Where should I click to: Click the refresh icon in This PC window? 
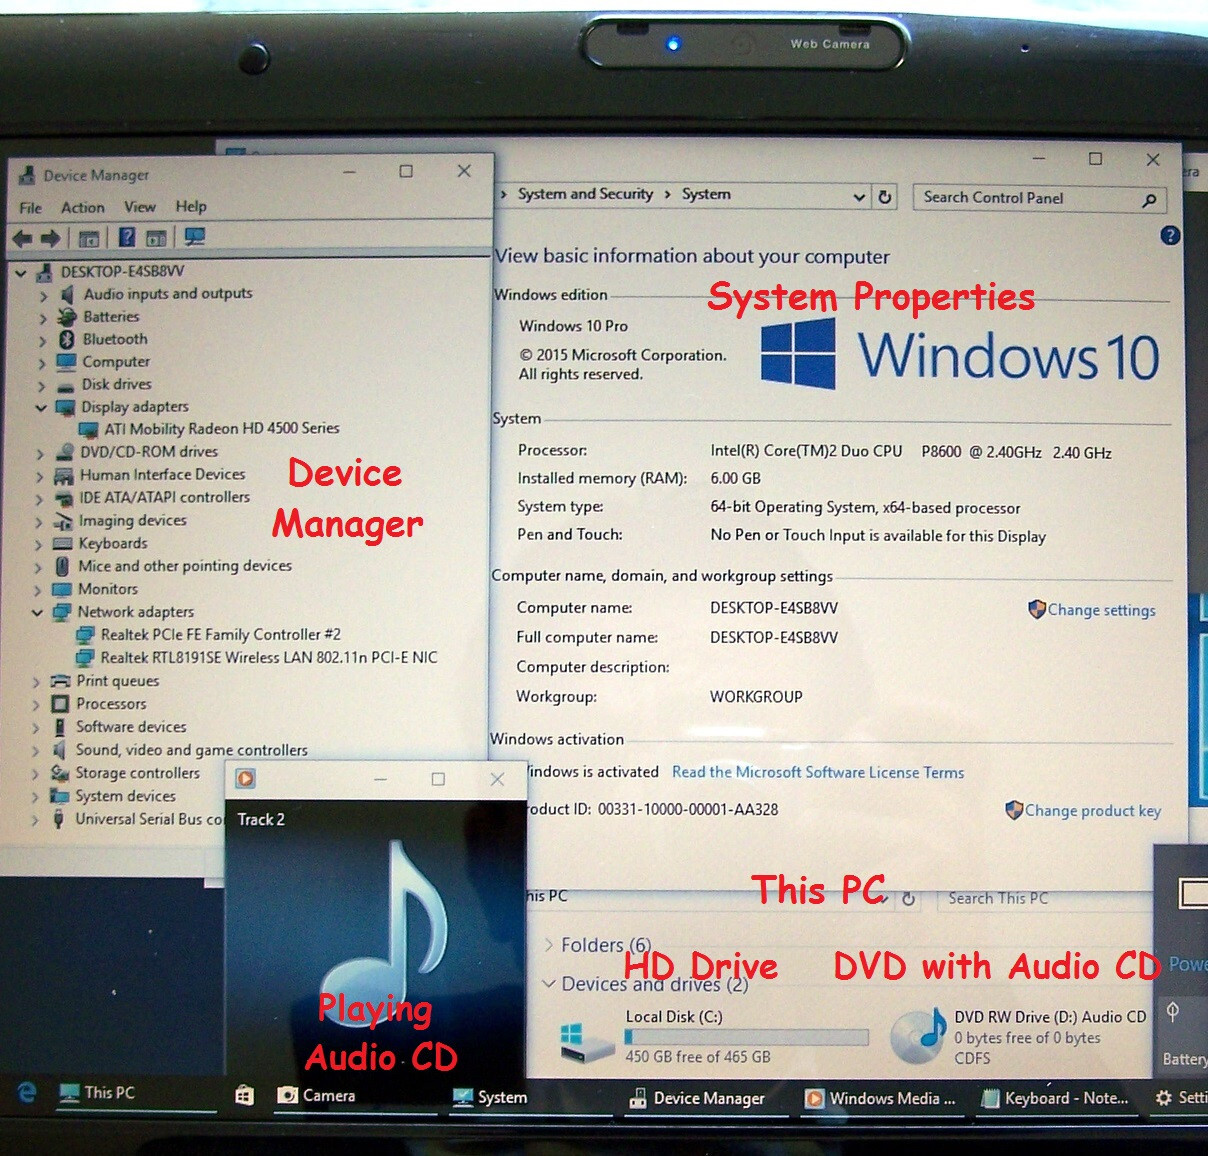point(908,898)
